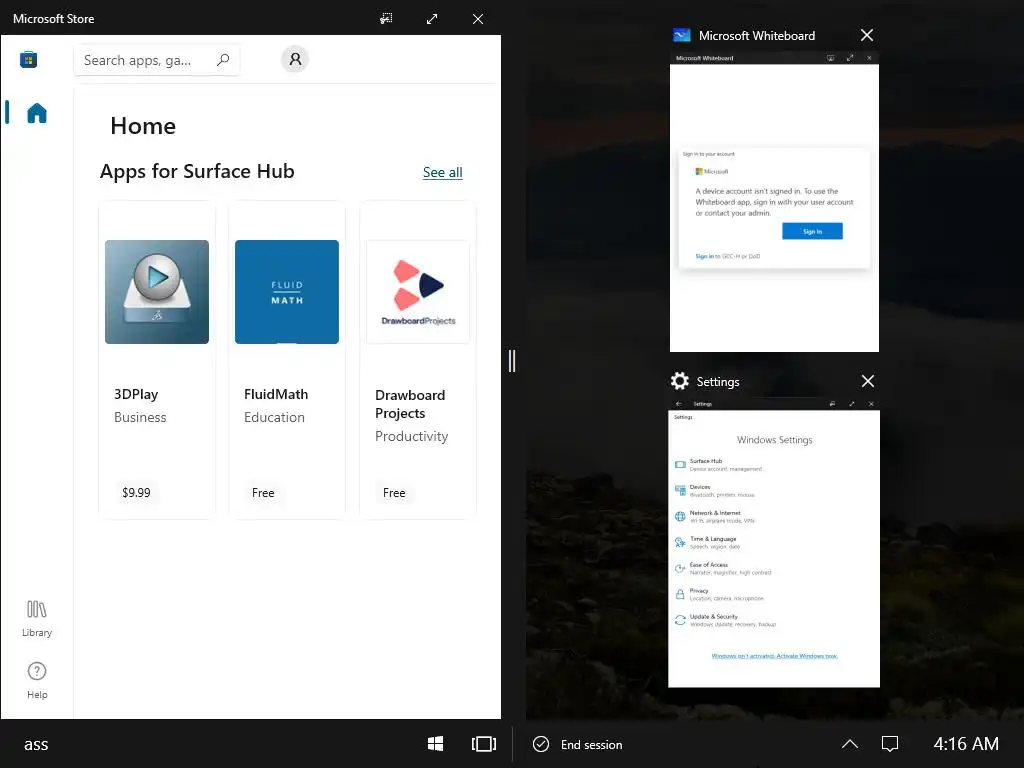Click the FluidMath app title
This screenshot has height=768, width=1024.
click(x=276, y=394)
